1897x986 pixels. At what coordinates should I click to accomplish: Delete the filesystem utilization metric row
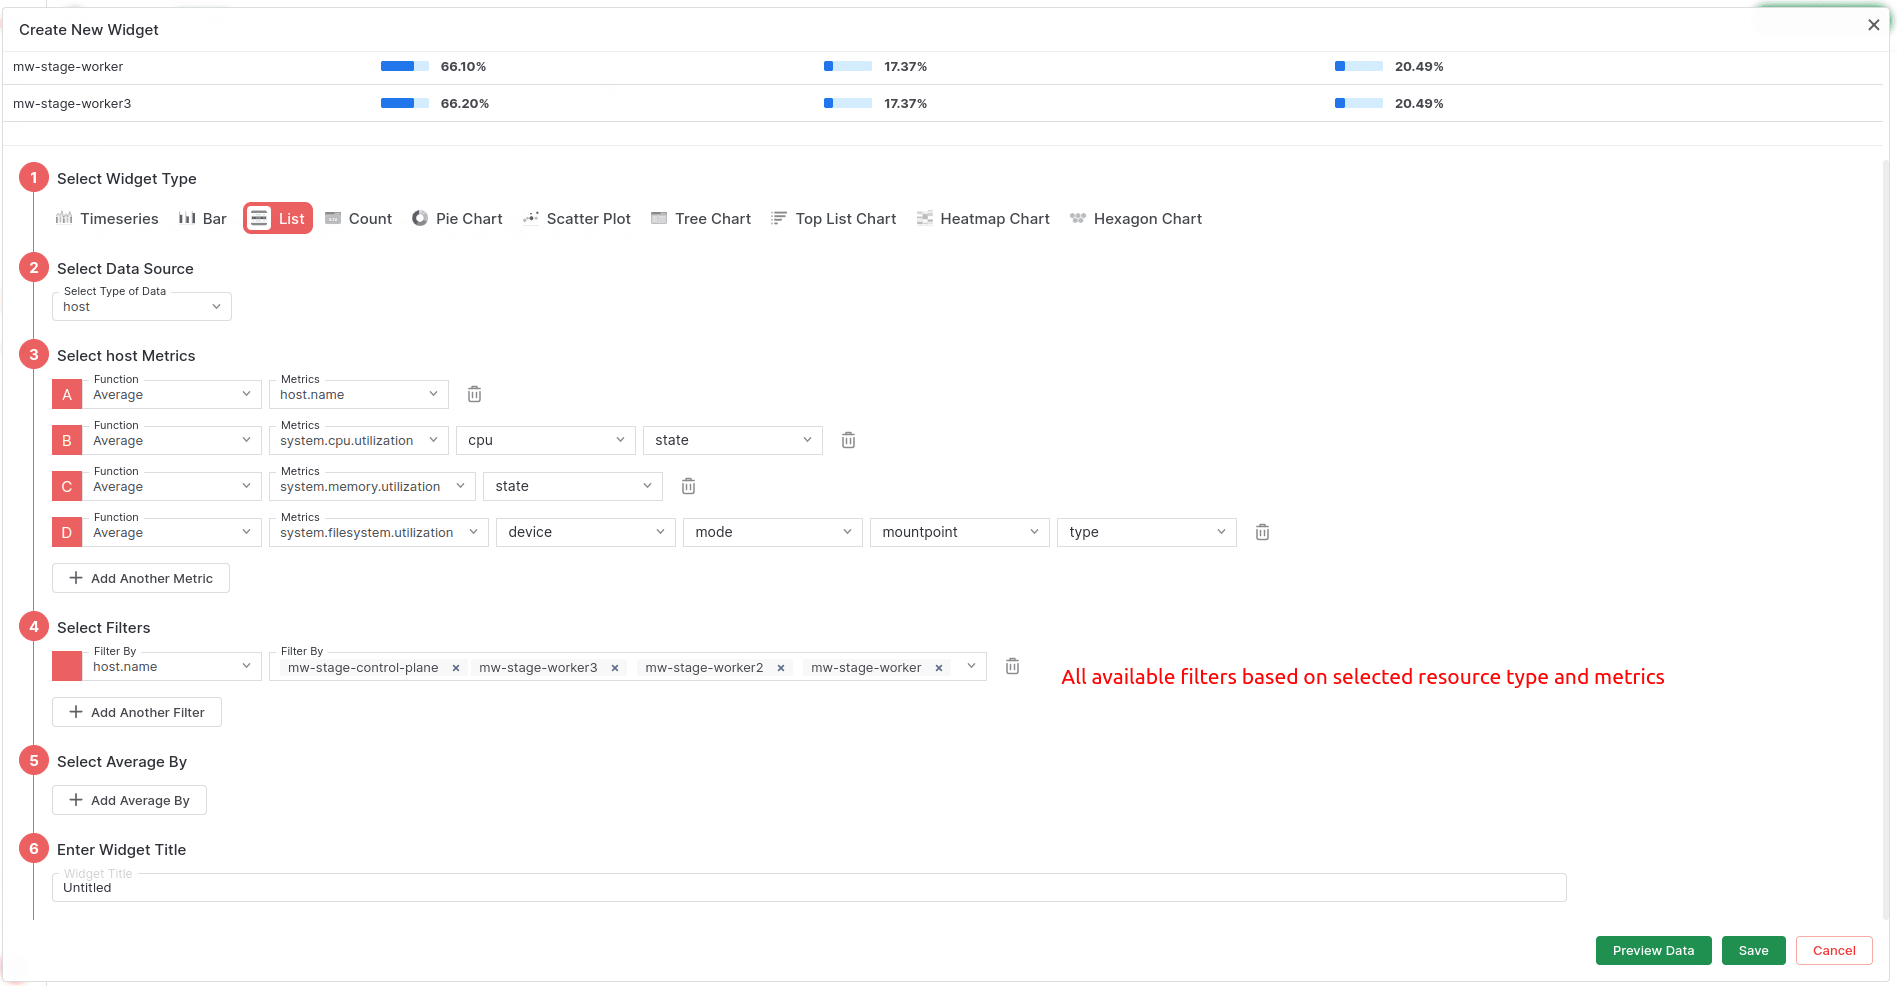coord(1262,532)
